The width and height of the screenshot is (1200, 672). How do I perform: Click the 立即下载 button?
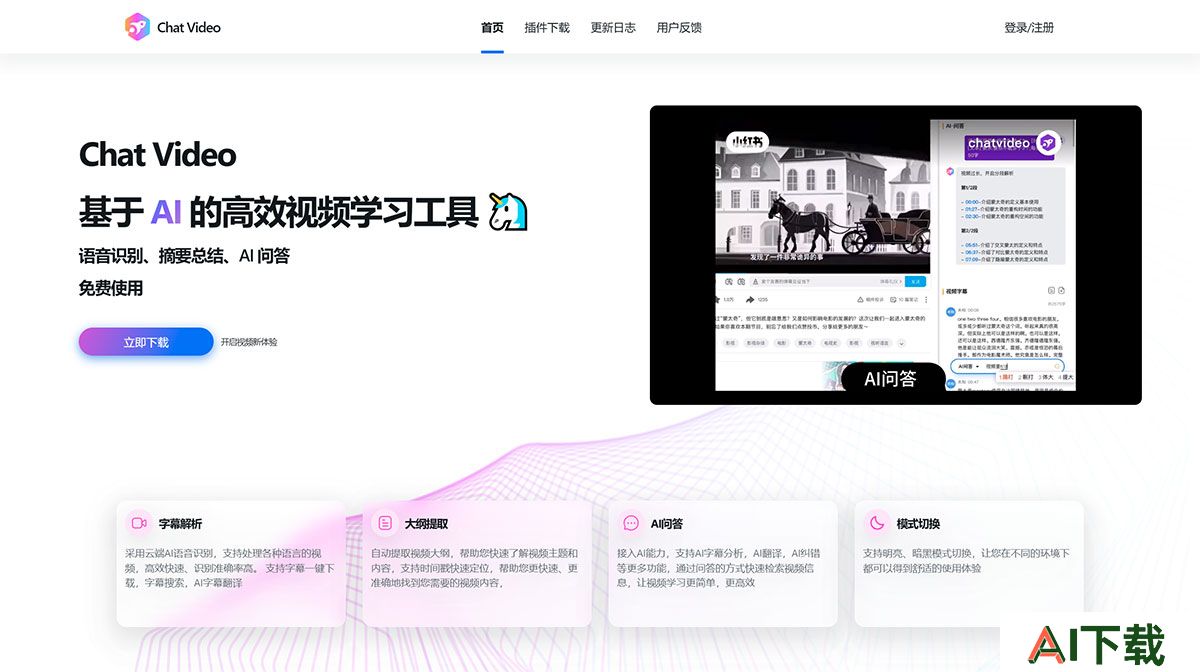(x=146, y=342)
